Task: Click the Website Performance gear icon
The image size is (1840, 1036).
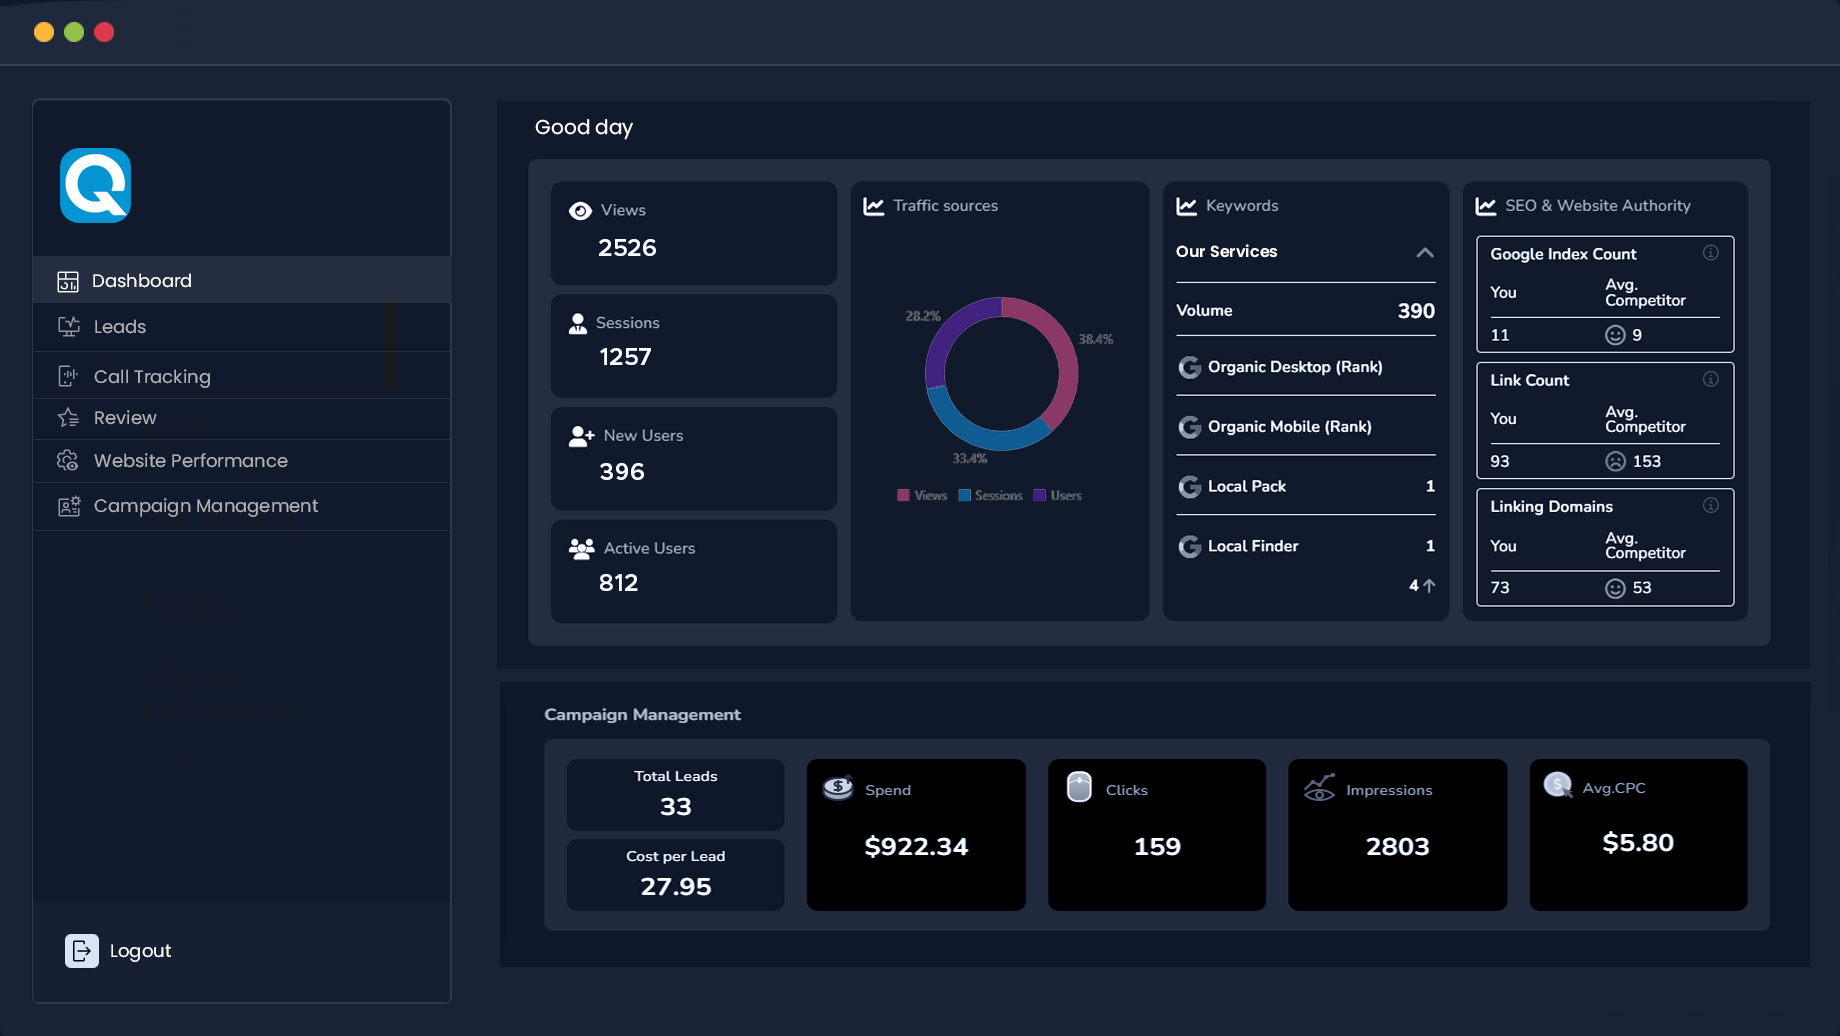Action: tap(68, 461)
